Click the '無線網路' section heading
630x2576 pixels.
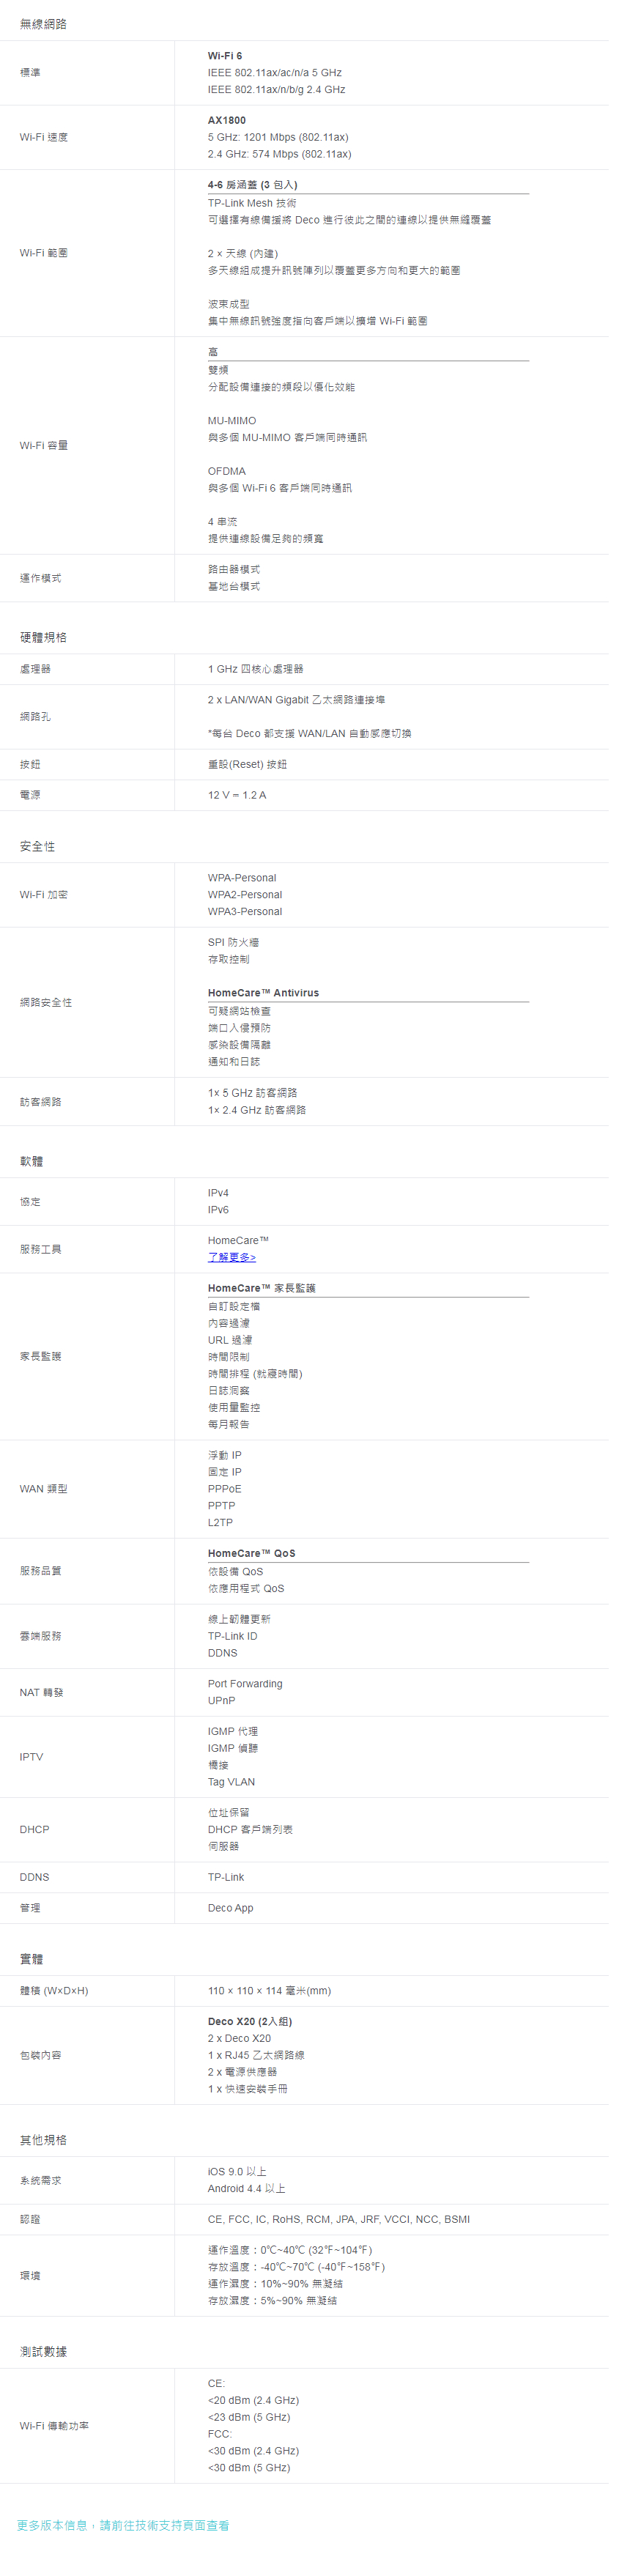coord(43,24)
